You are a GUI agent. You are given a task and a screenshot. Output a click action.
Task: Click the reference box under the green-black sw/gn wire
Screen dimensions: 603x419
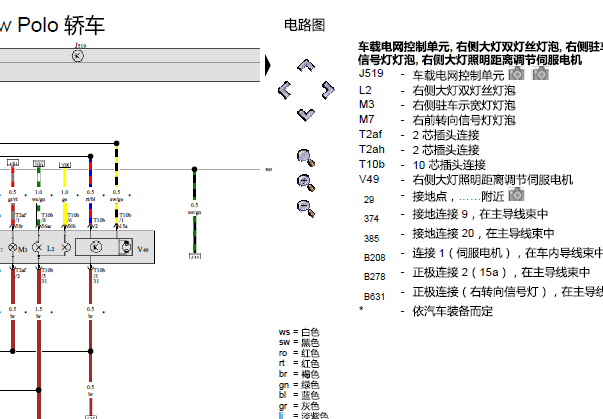pos(195,256)
